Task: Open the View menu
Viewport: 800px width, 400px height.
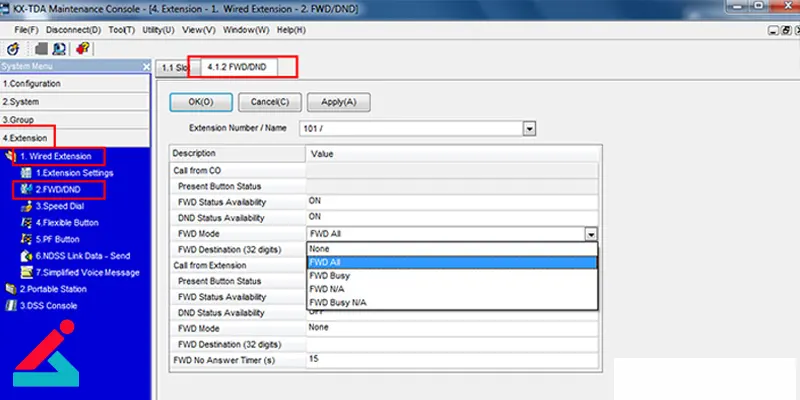Action: click(198, 30)
